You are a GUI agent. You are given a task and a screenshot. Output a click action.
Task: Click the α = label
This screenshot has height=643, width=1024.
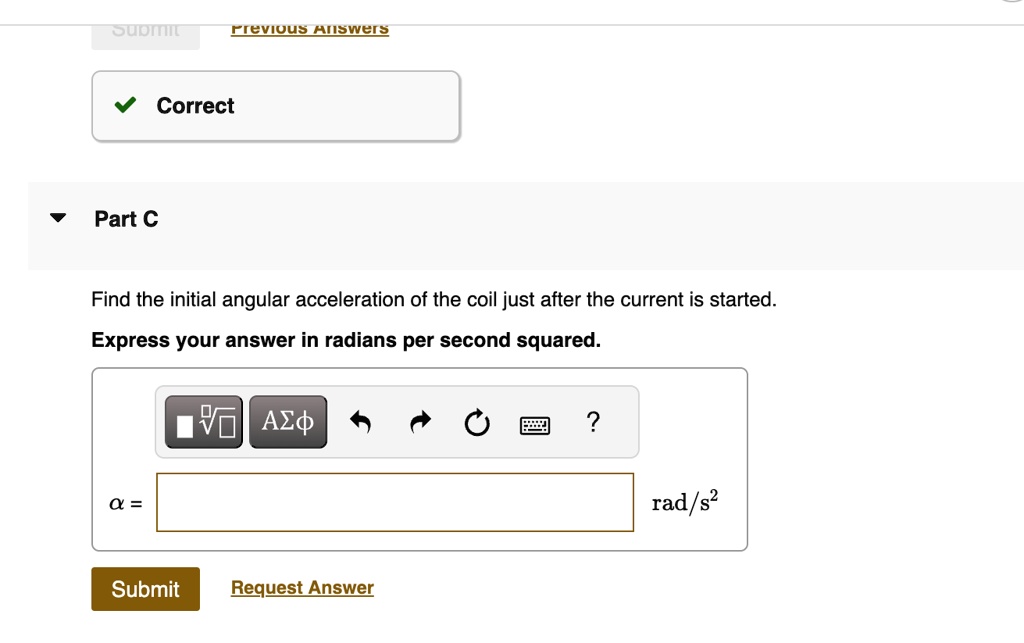click(x=125, y=503)
